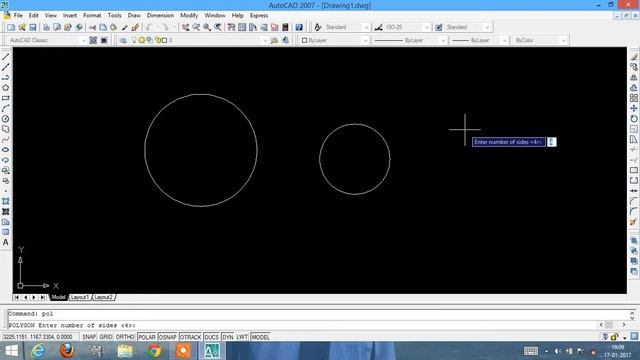Screen dimensions: 640x360
Task: Select the Multiline Text tool
Action: [x=6, y=242]
